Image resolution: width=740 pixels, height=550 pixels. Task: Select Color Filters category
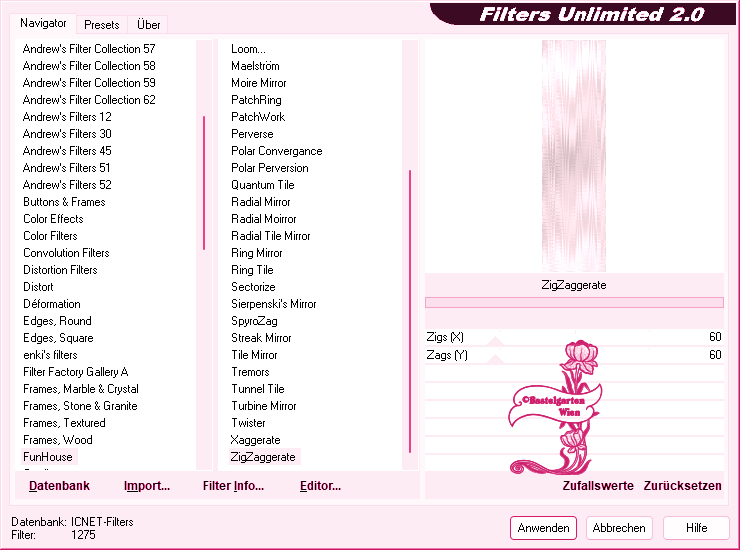tap(50, 236)
